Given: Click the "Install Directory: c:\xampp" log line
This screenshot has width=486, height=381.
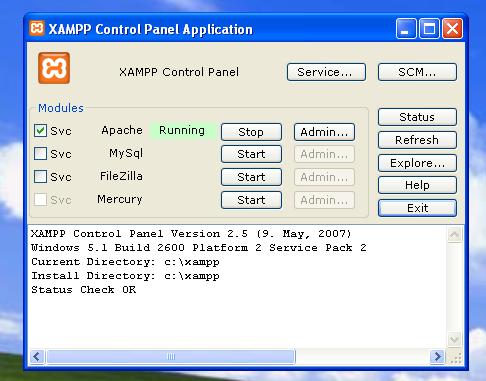Looking at the screenshot, I should pos(125,276).
